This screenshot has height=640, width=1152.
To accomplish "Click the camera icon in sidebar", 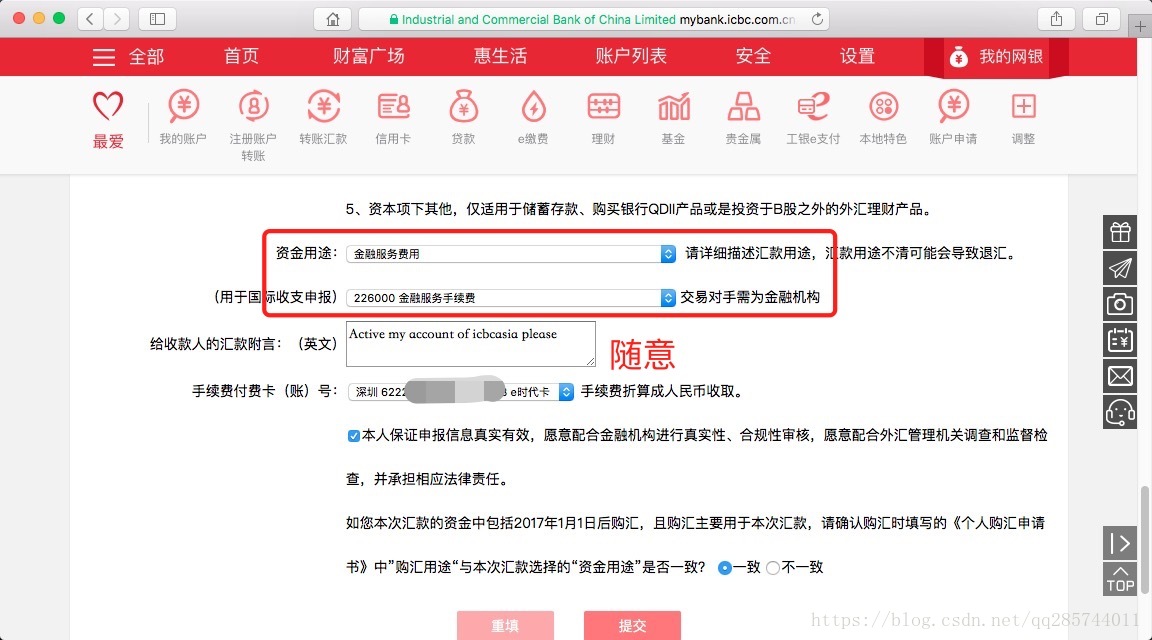I will pyautogui.click(x=1120, y=303).
